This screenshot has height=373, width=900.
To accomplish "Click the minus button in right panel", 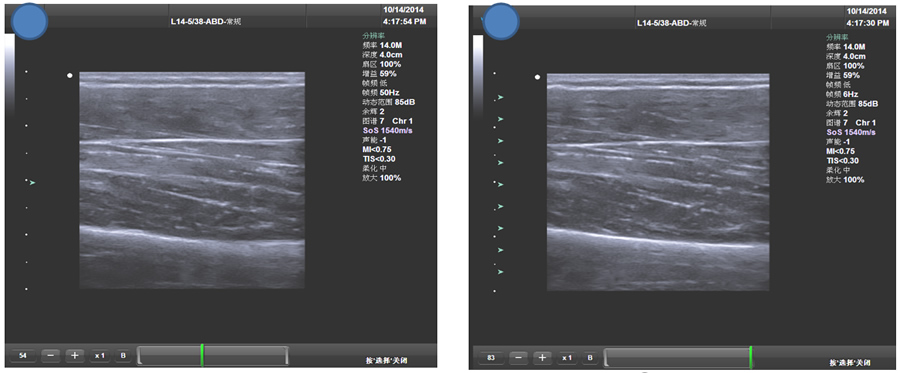I will coord(518,358).
